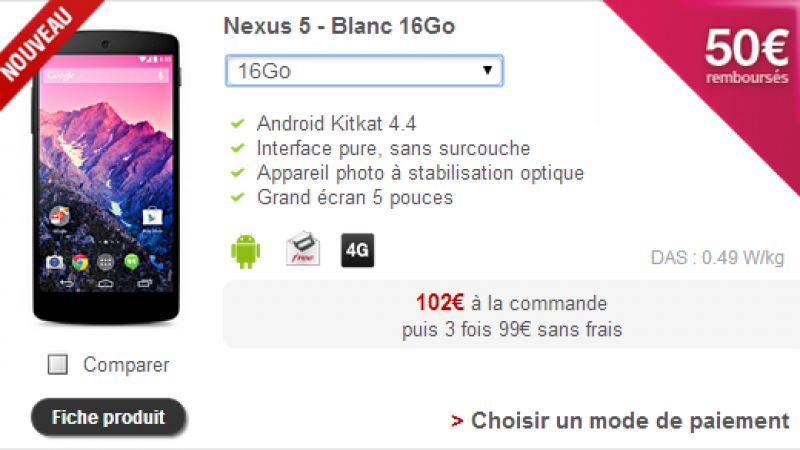Click the Nexus 5 - Blanc 16Go title
The height and width of the screenshot is (450, 800).
coord(340,26)
